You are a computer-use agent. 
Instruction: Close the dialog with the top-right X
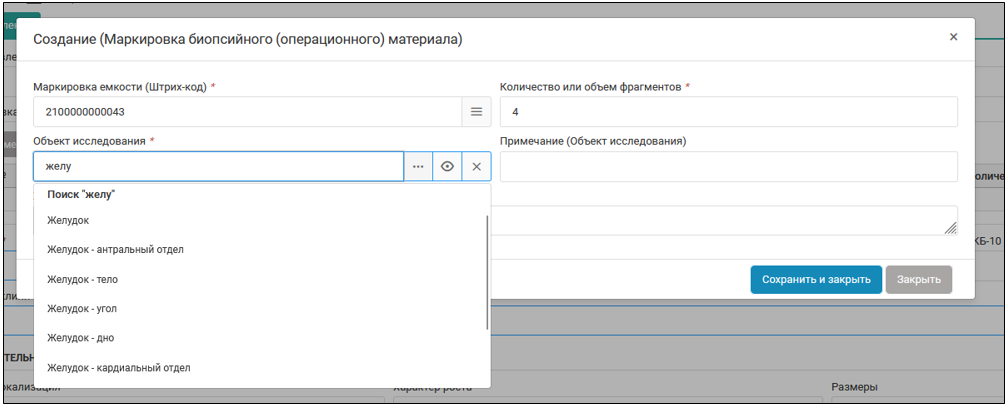click(953, 37)
